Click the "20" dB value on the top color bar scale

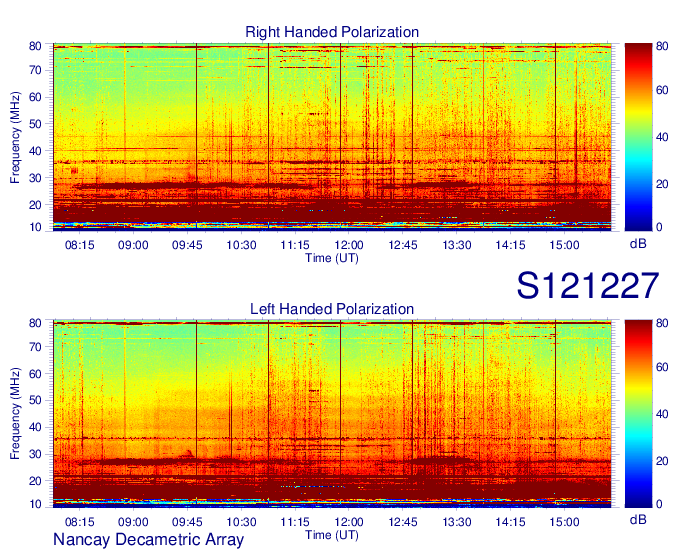point(662,184)
